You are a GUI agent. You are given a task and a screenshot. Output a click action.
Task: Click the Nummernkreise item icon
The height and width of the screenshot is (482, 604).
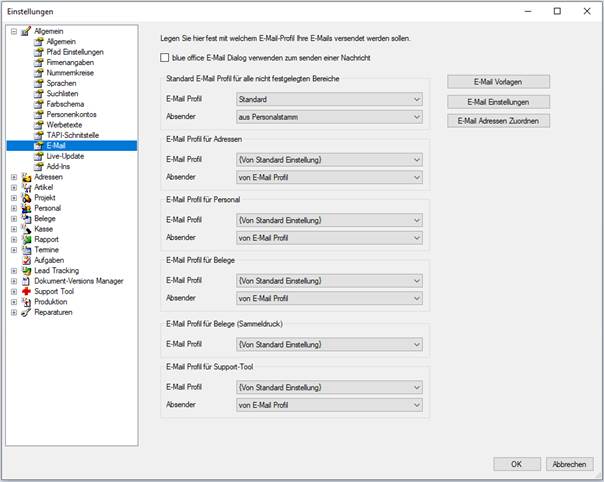click(39, 73)
